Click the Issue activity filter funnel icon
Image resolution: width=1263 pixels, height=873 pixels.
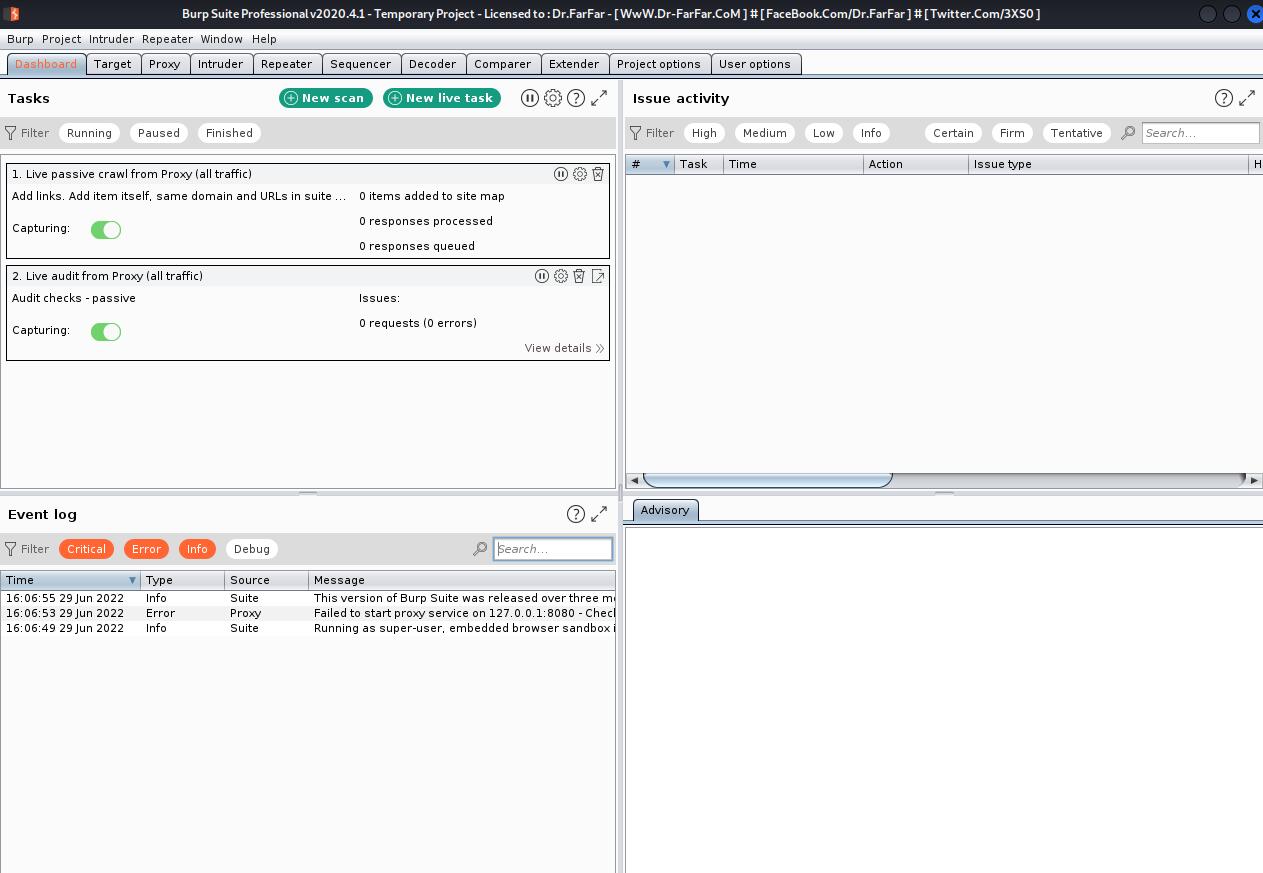[636, 133]
